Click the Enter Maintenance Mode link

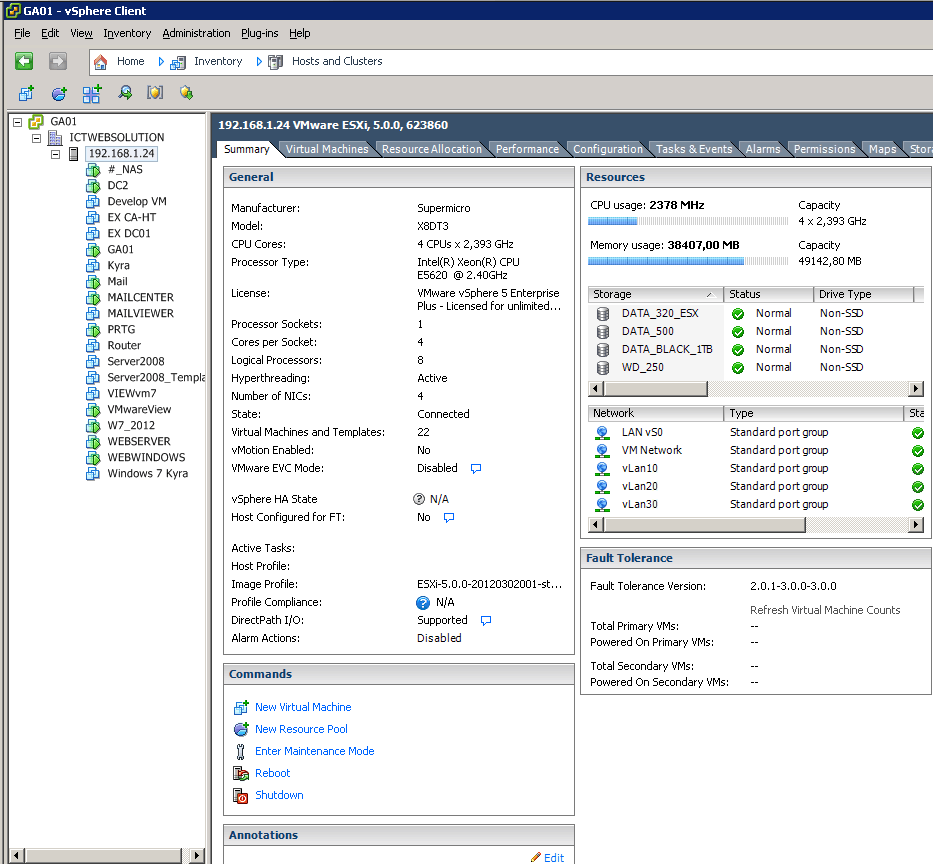314,751
